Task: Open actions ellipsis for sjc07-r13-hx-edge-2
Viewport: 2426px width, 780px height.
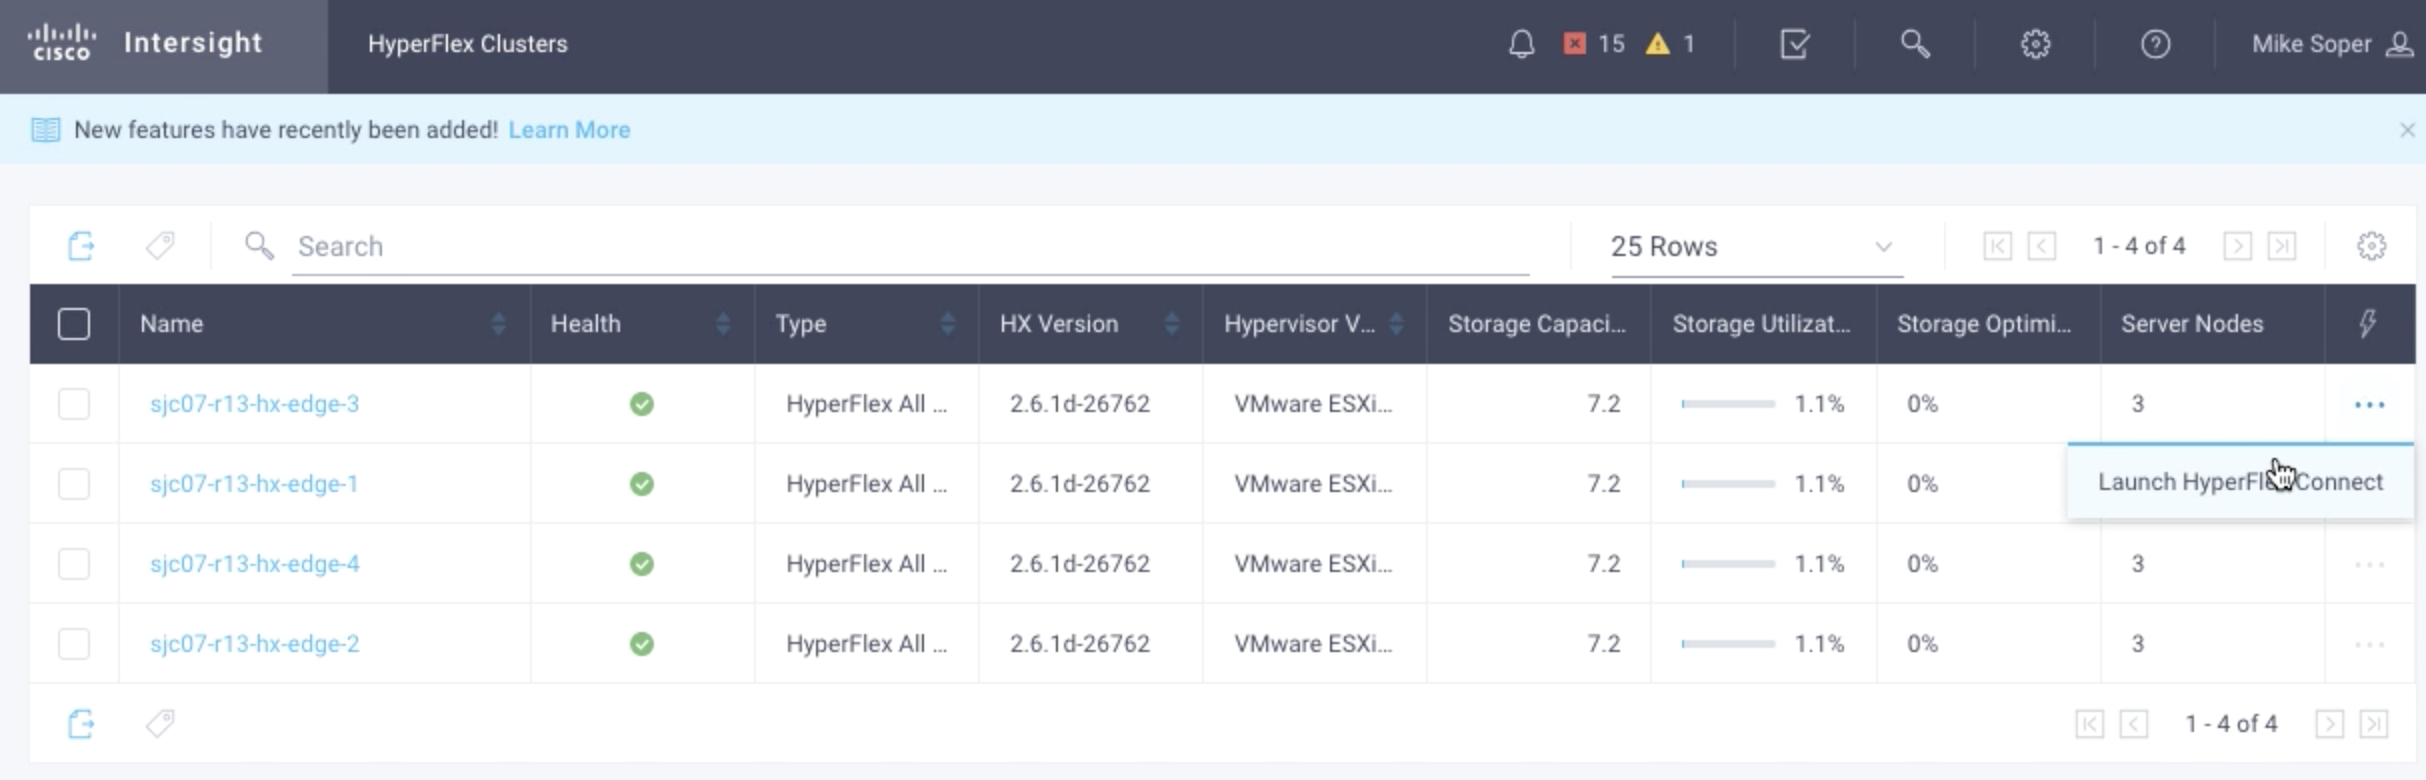Action: (2369, 644)
